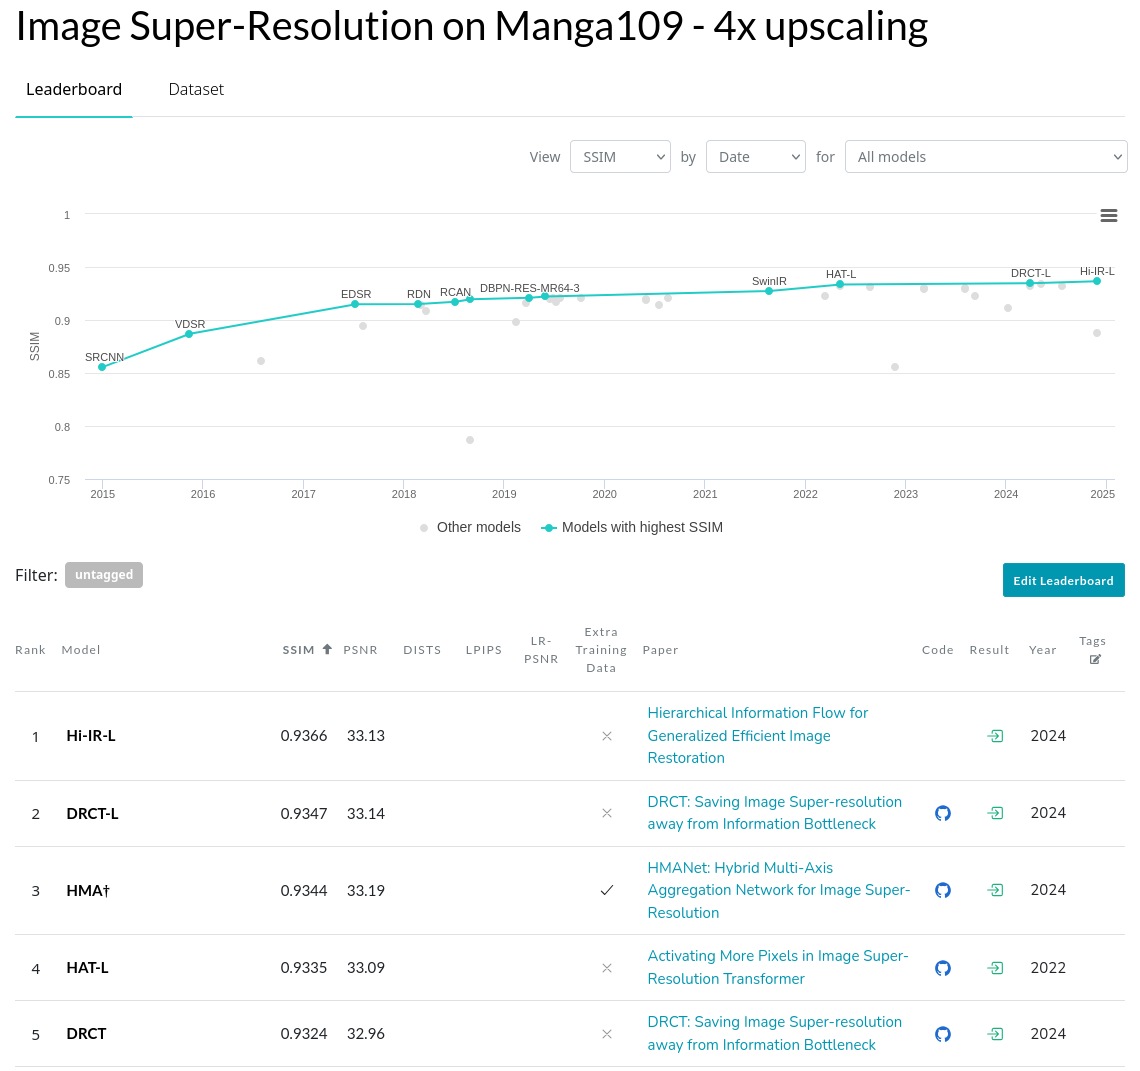Sort by the LR-PSNR column header
Screen dimensions: 1140x1071
542,650
